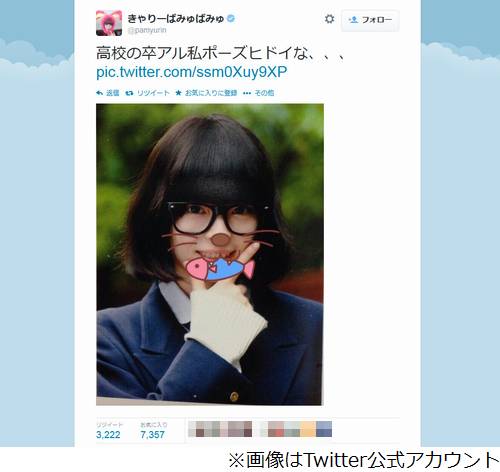The height and width of the screenshot is (472, 500).
Task: View the attached yearbook photo
Action: point(210,254)
